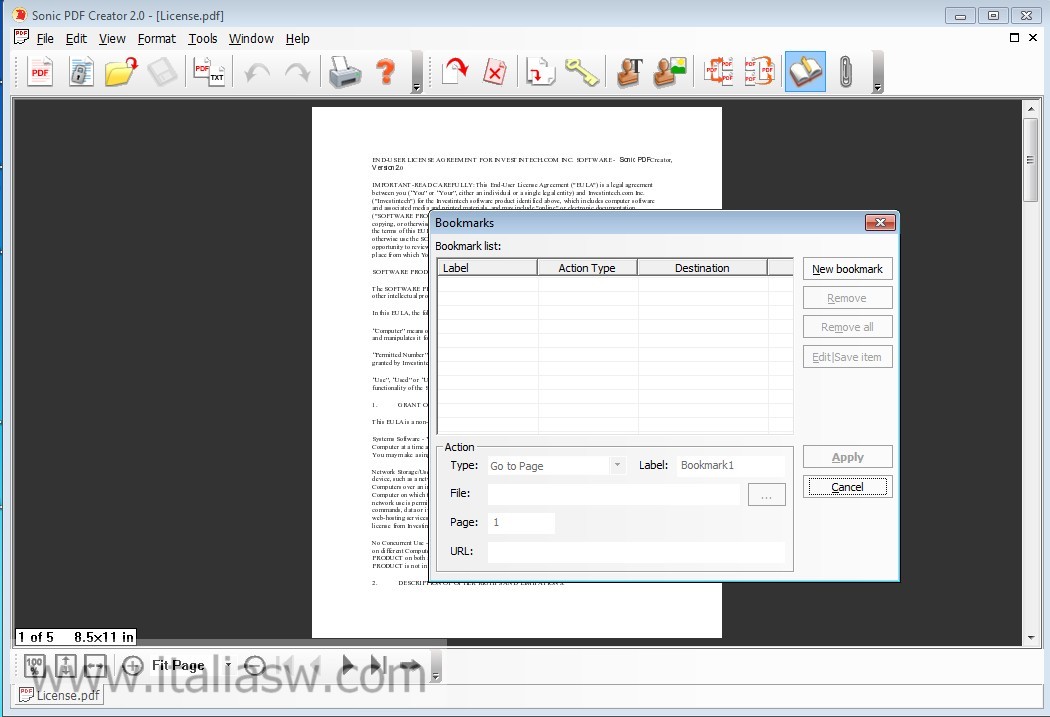Viewport: 1050px width, 717px height.
Task: Switch to the License.pdf document tab
Action: pos(60,695)
